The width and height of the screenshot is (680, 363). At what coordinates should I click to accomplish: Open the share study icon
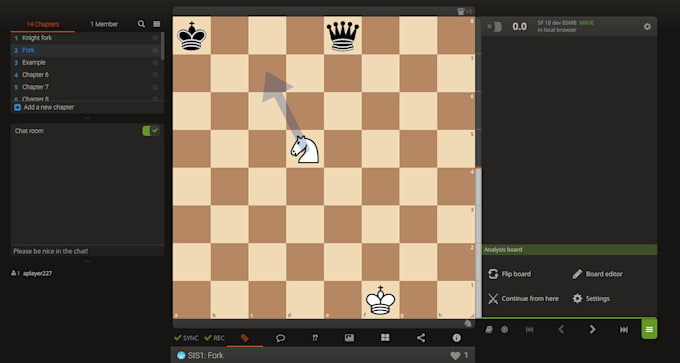click(x=421, y=338)
